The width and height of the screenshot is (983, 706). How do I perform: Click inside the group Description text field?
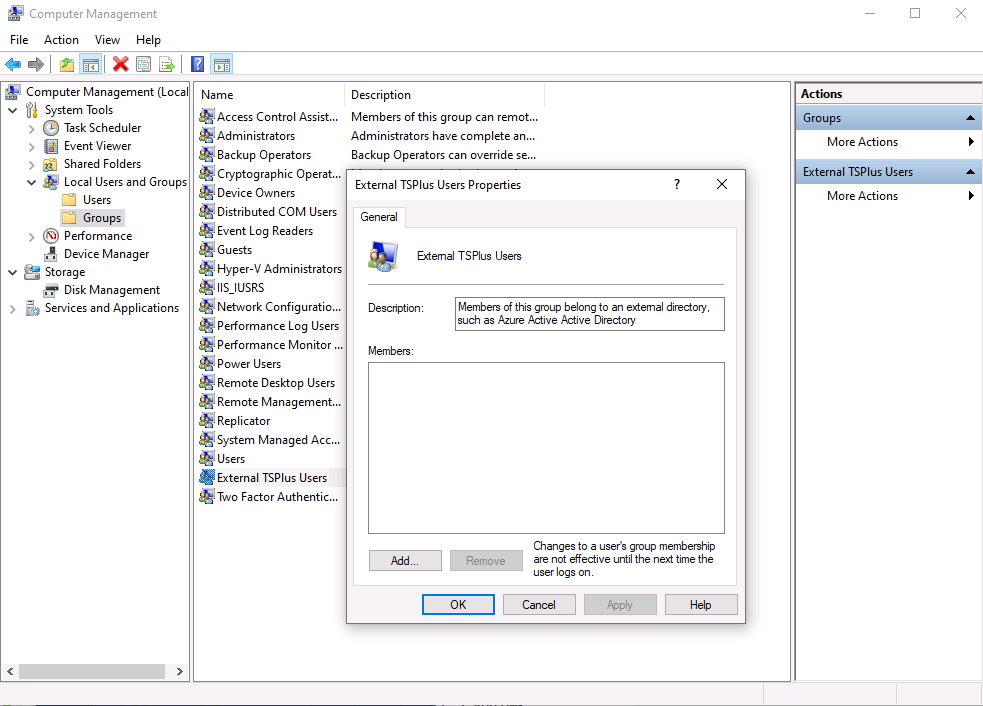pos(589,314)
